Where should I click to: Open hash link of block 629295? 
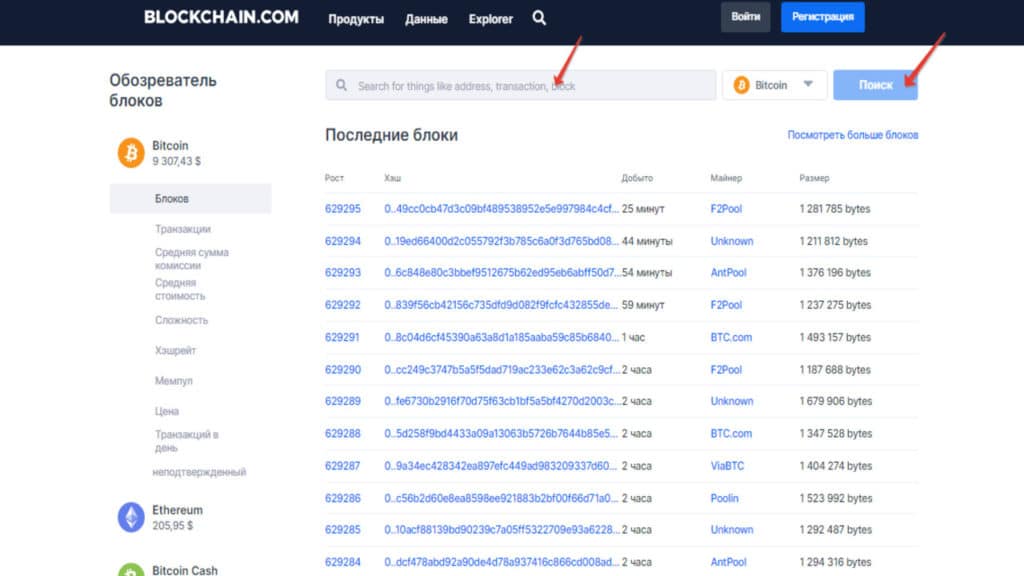[x=502, y=209]
